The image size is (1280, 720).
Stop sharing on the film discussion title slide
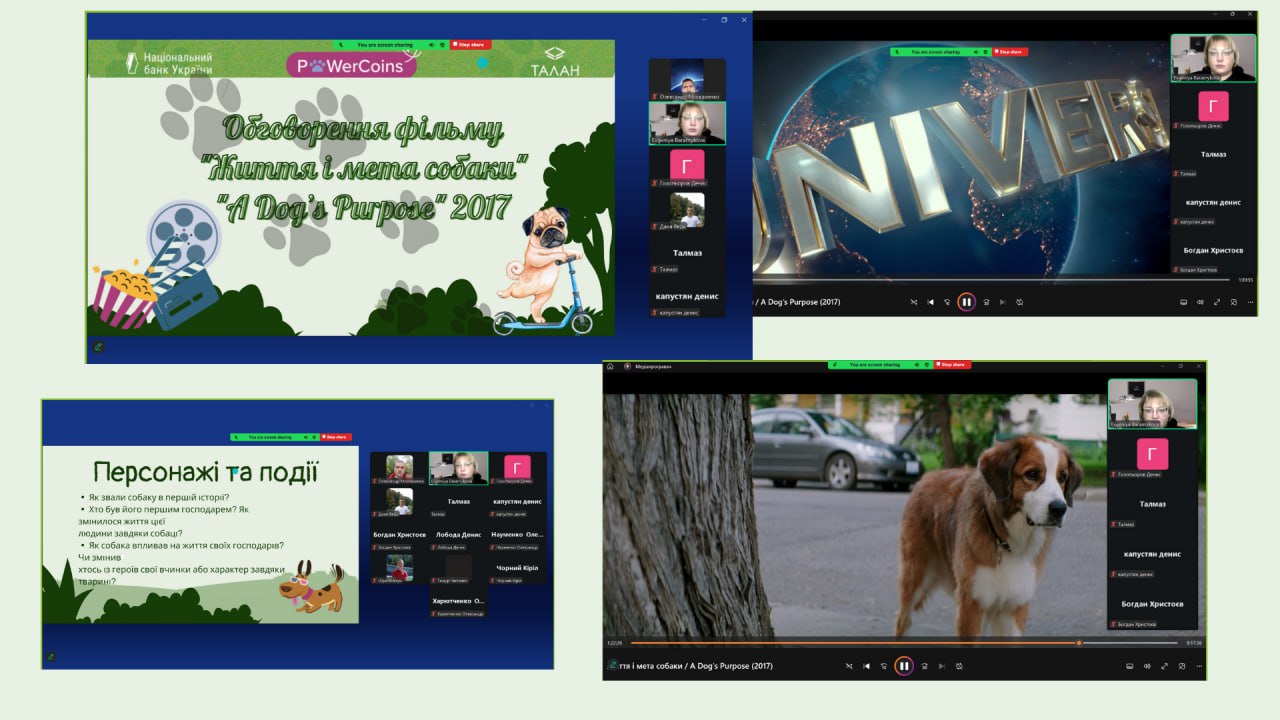pyautogui.click(x=471, y=45)
